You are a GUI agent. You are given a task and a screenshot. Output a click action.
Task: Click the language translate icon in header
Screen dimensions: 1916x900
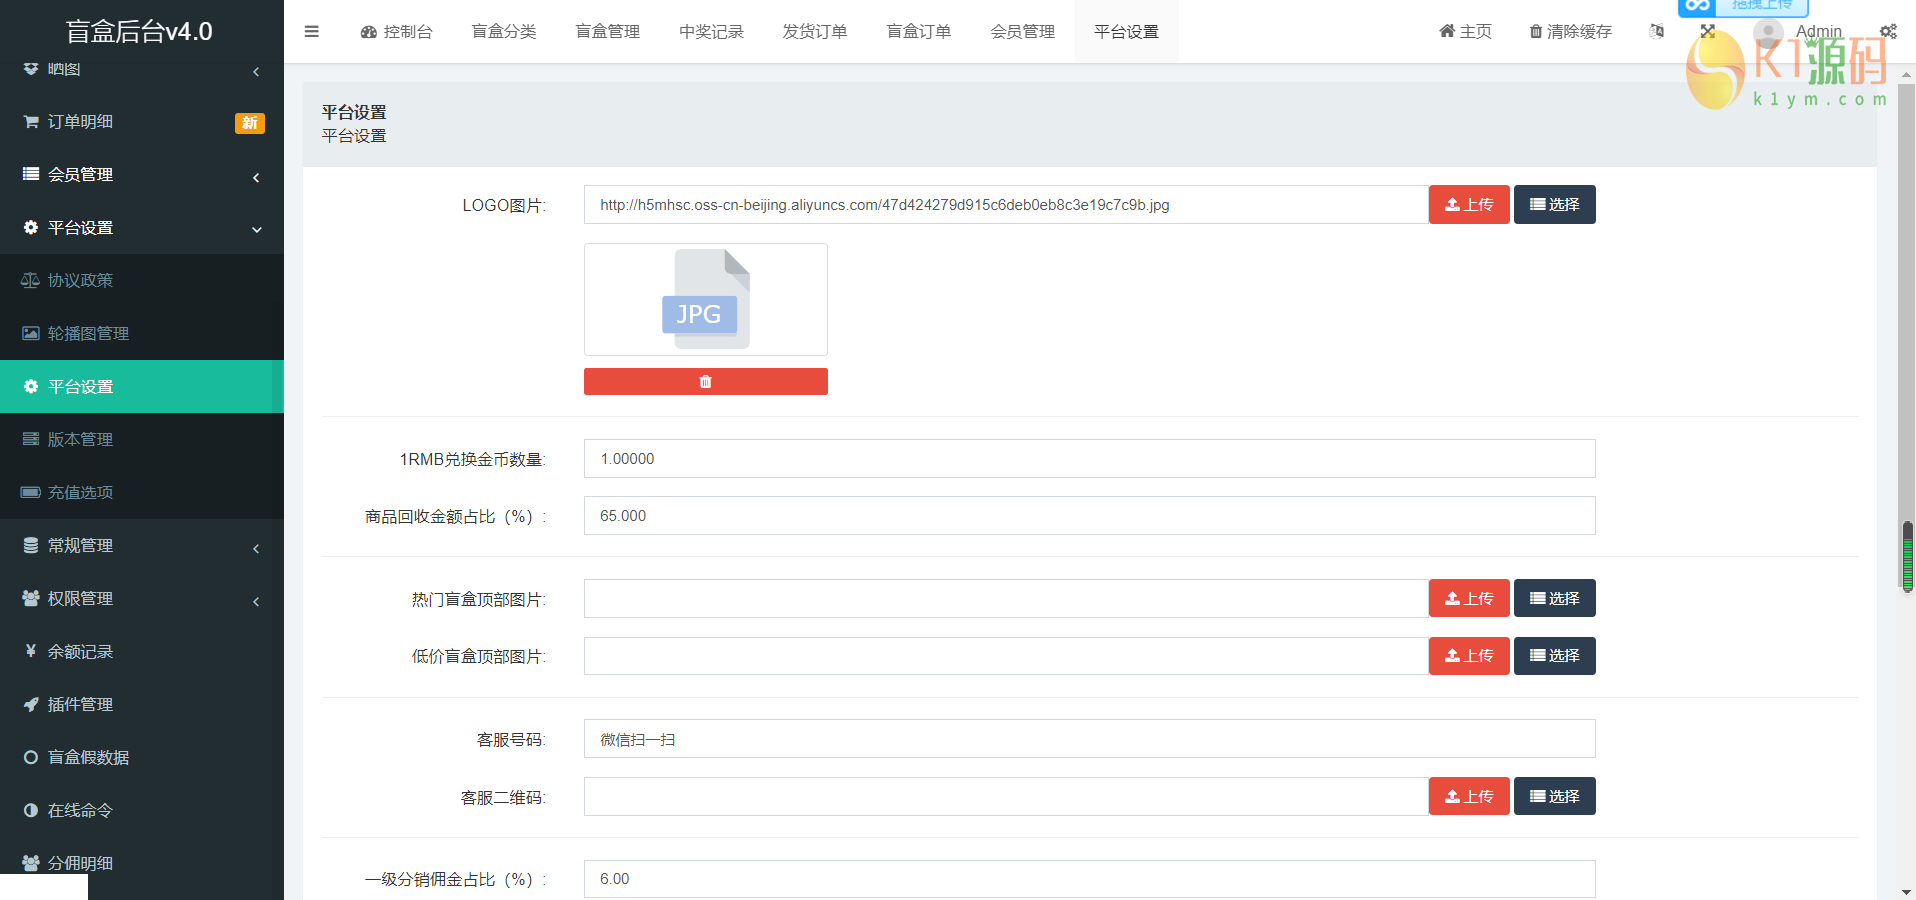pyautogui.click(x=1657, y=32)
